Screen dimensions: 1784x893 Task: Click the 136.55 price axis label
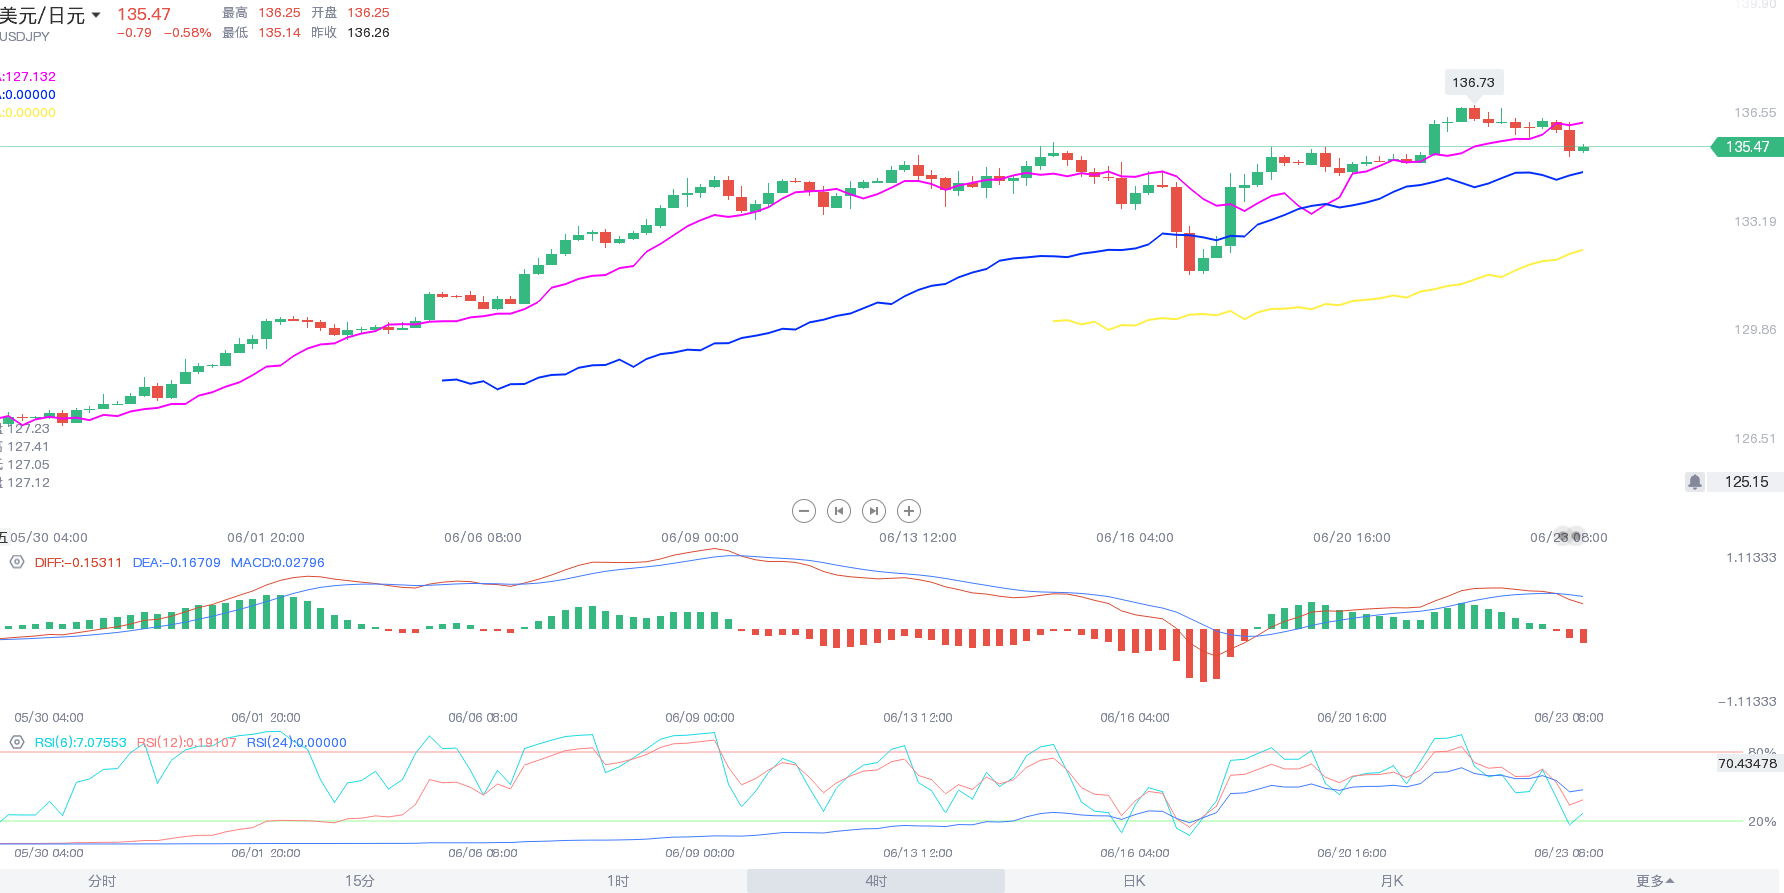pos(1755,113)
